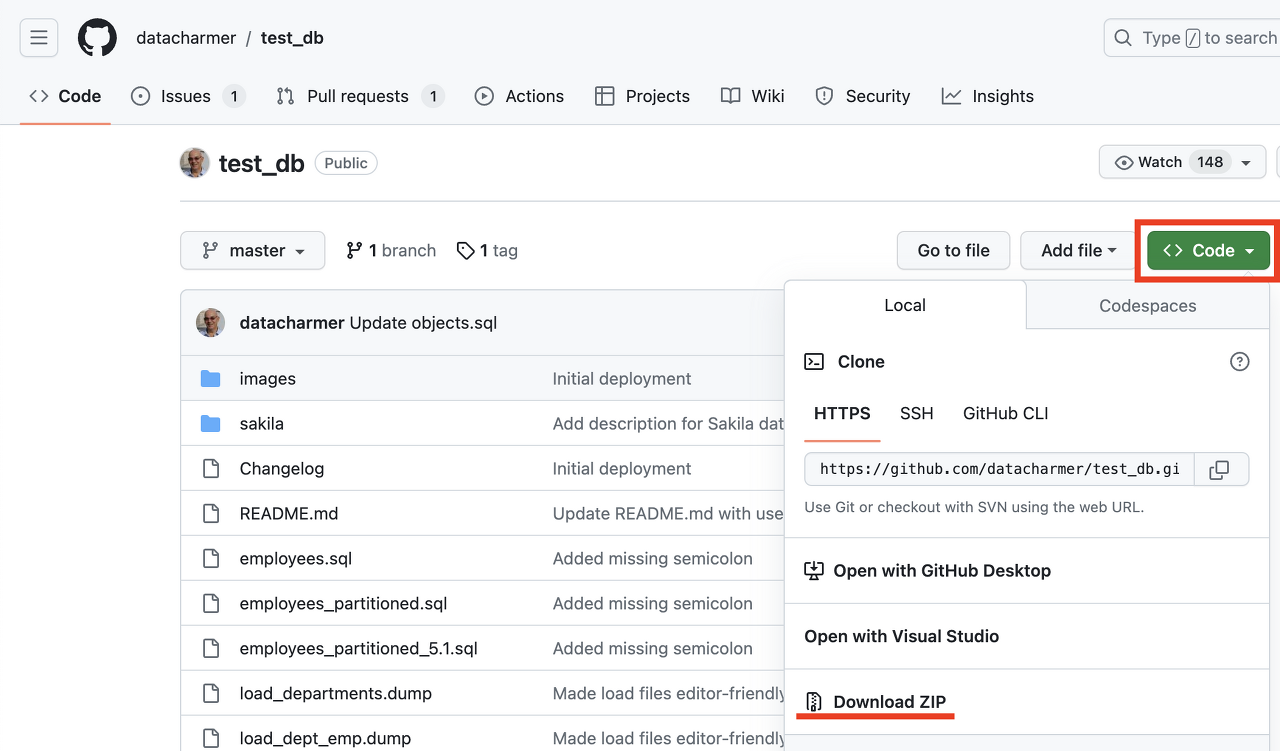Open the load_departments.dump file
This screenshot has width=1280, height=751.
point(336,694)
